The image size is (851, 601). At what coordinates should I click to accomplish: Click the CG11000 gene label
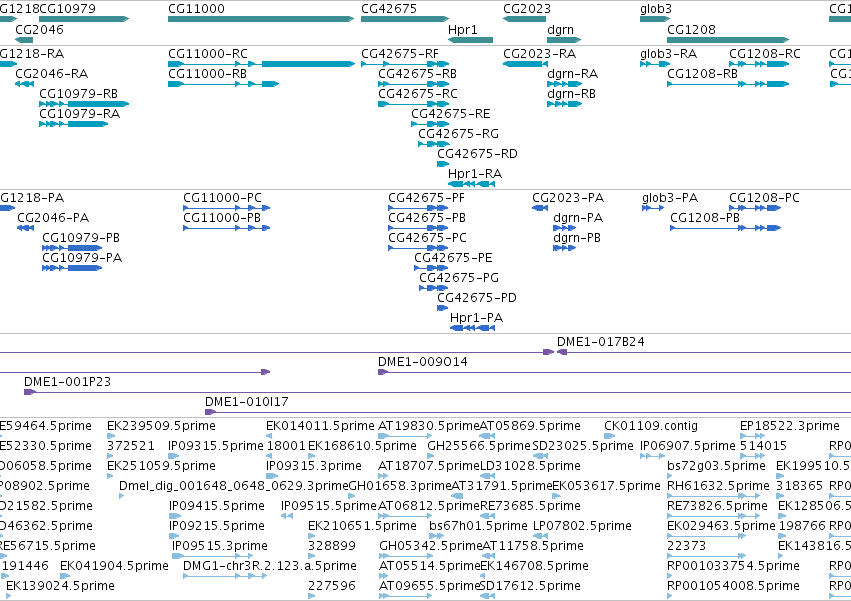click(x=196, y=9)
